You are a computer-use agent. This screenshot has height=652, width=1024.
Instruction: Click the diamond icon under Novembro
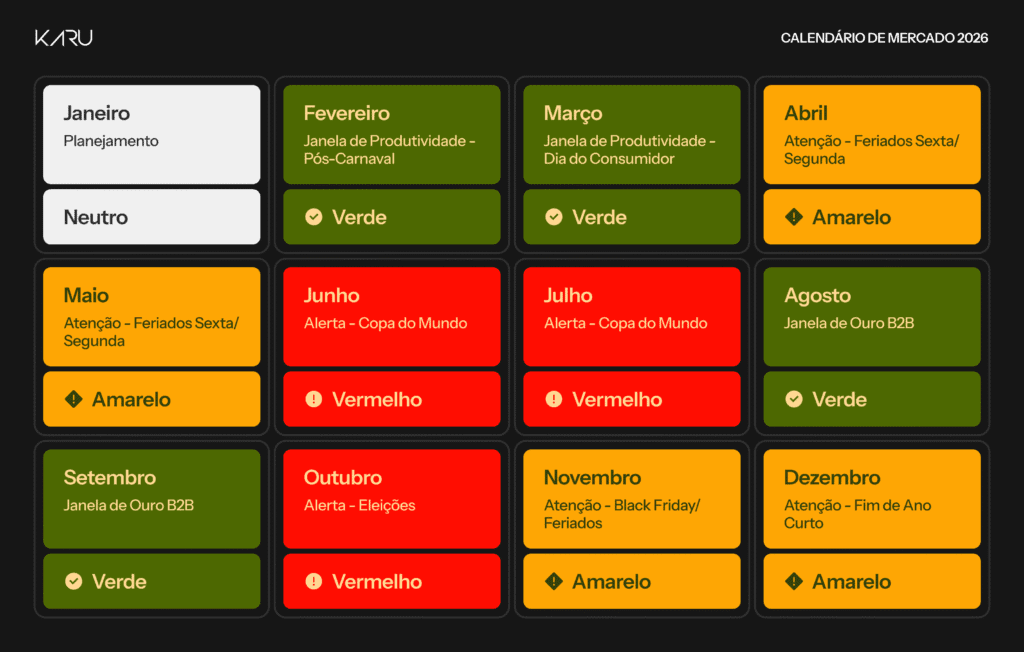click(554, 581)
